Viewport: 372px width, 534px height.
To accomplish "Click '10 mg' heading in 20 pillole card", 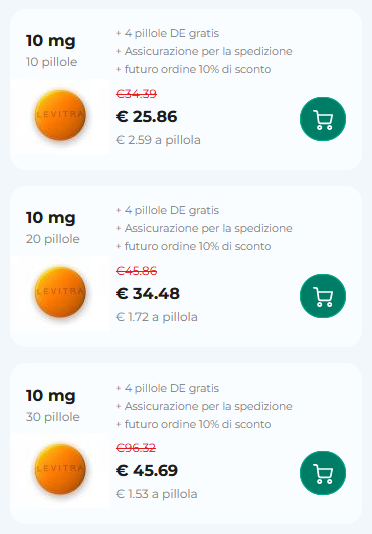I will tap(50, 218).
